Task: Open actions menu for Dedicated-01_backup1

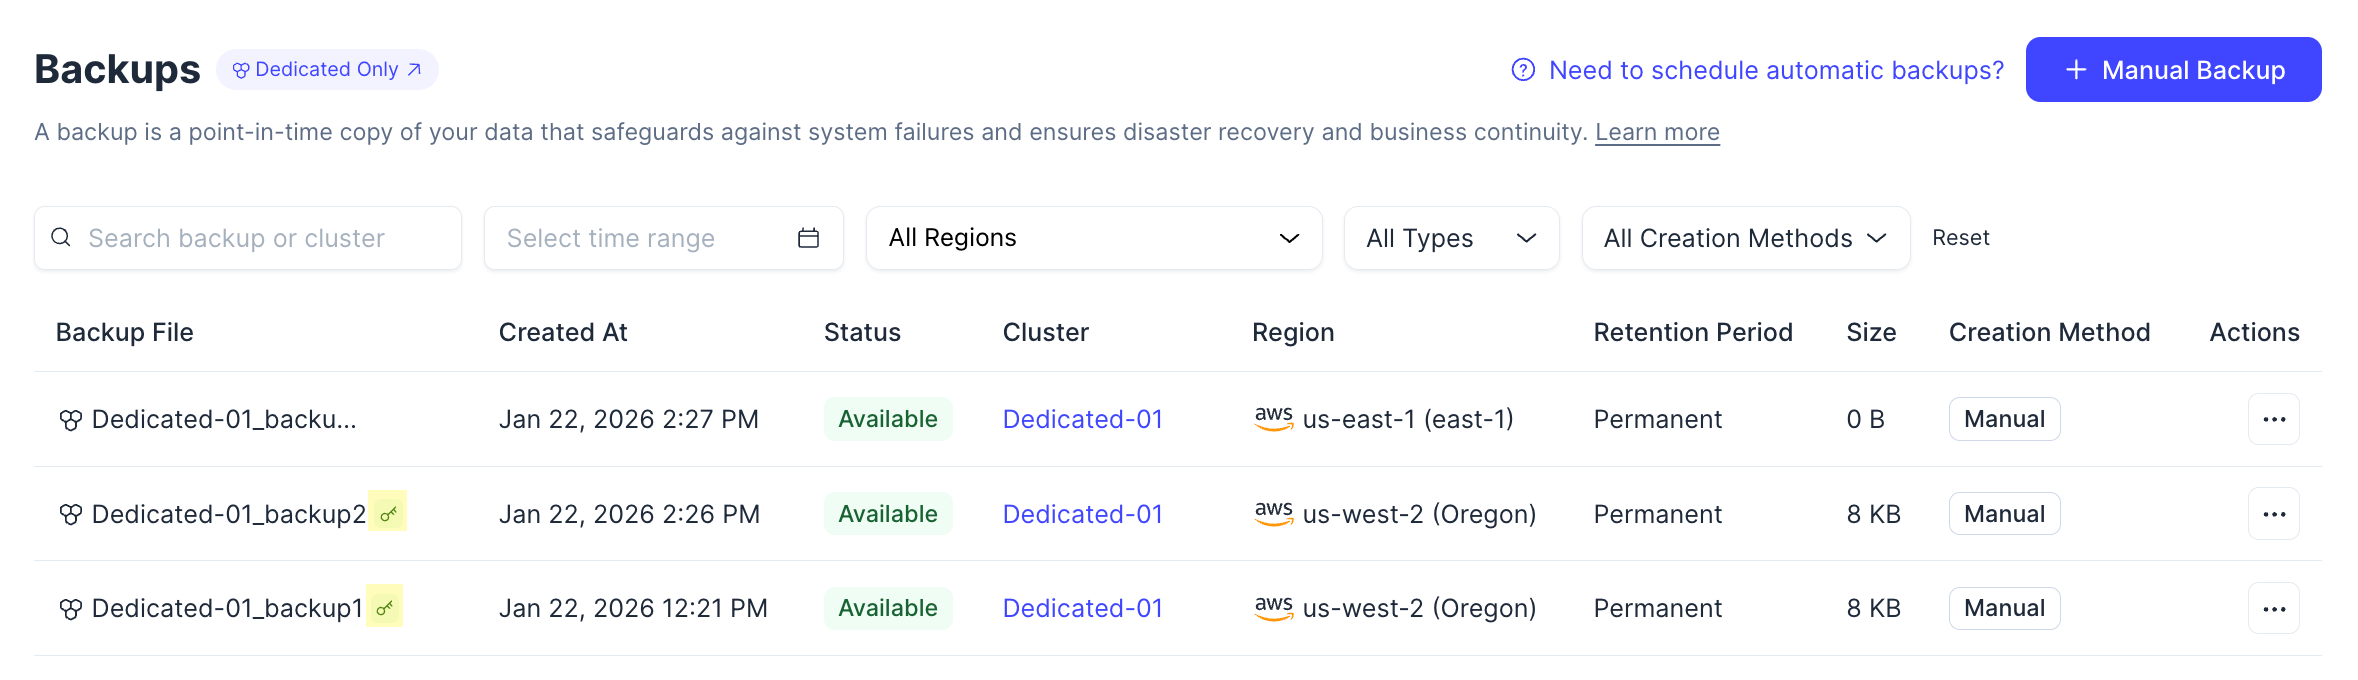Action: tap(2273, 608)
